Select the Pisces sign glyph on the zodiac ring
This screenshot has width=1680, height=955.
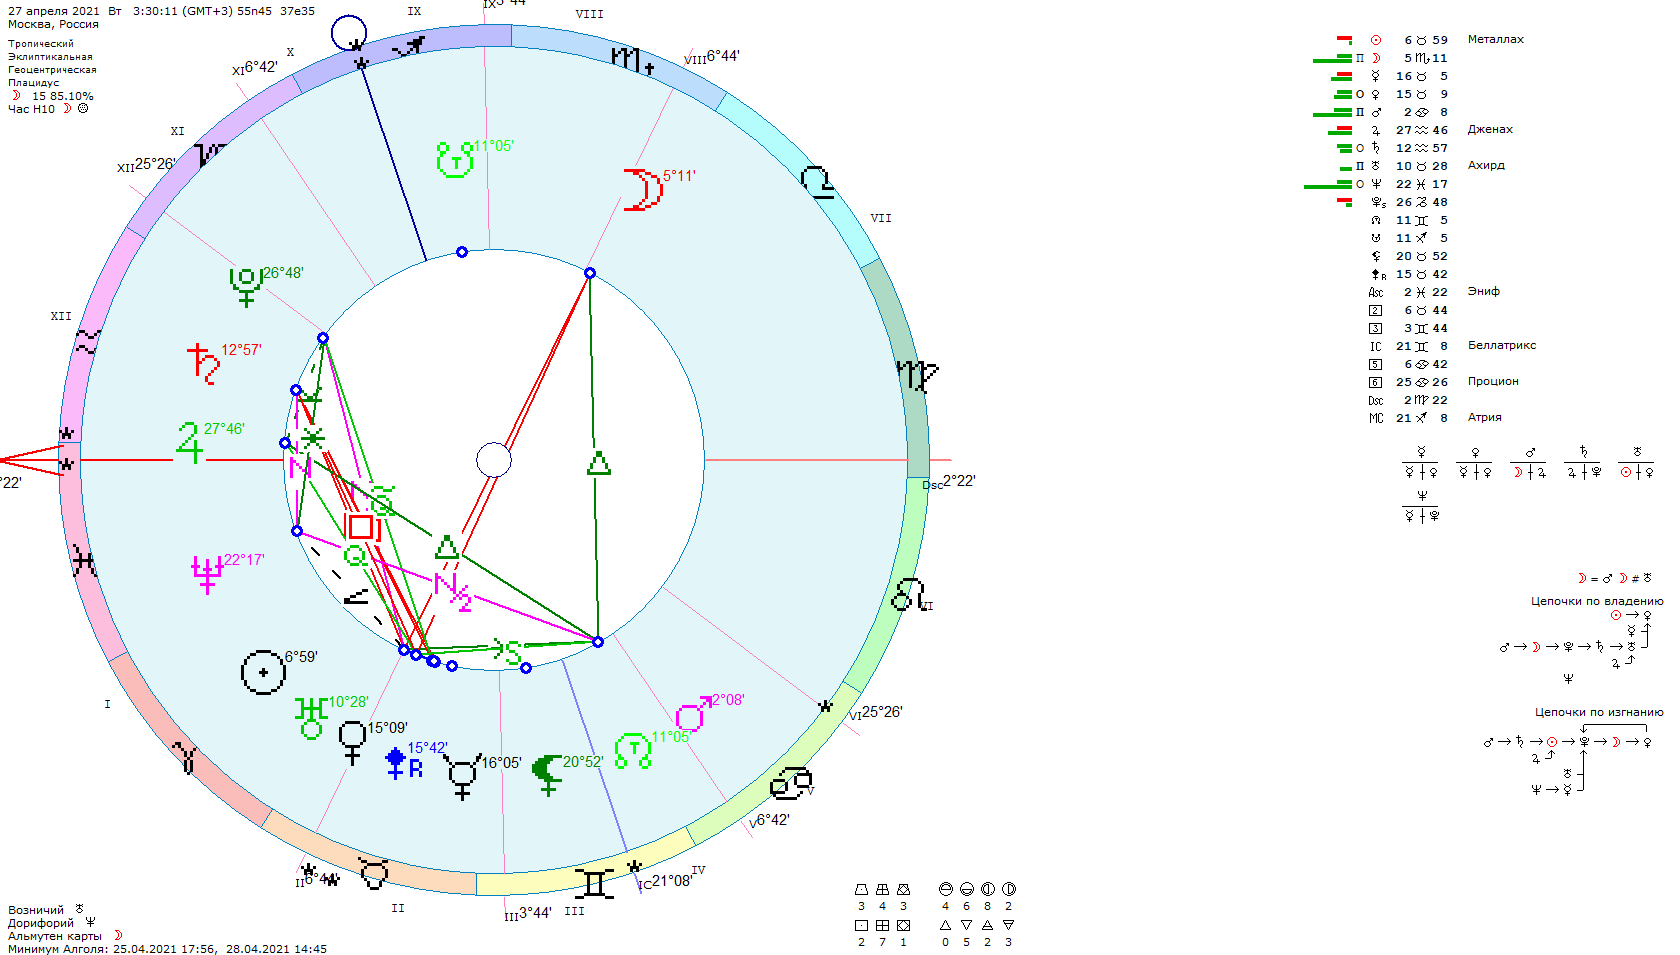coord(84,562)
